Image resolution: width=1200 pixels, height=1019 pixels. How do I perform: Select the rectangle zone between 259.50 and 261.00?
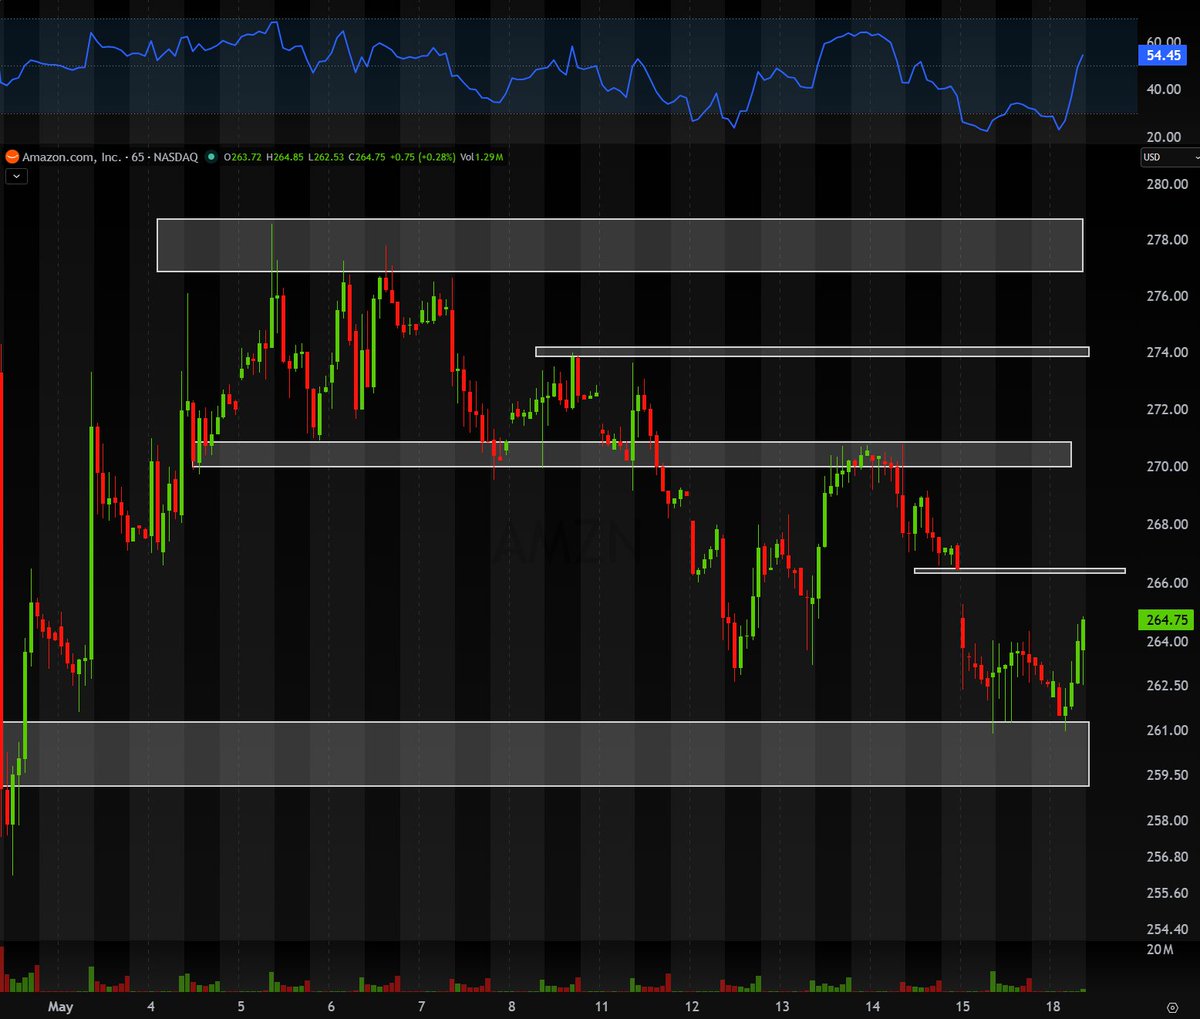tap(545, 753)
